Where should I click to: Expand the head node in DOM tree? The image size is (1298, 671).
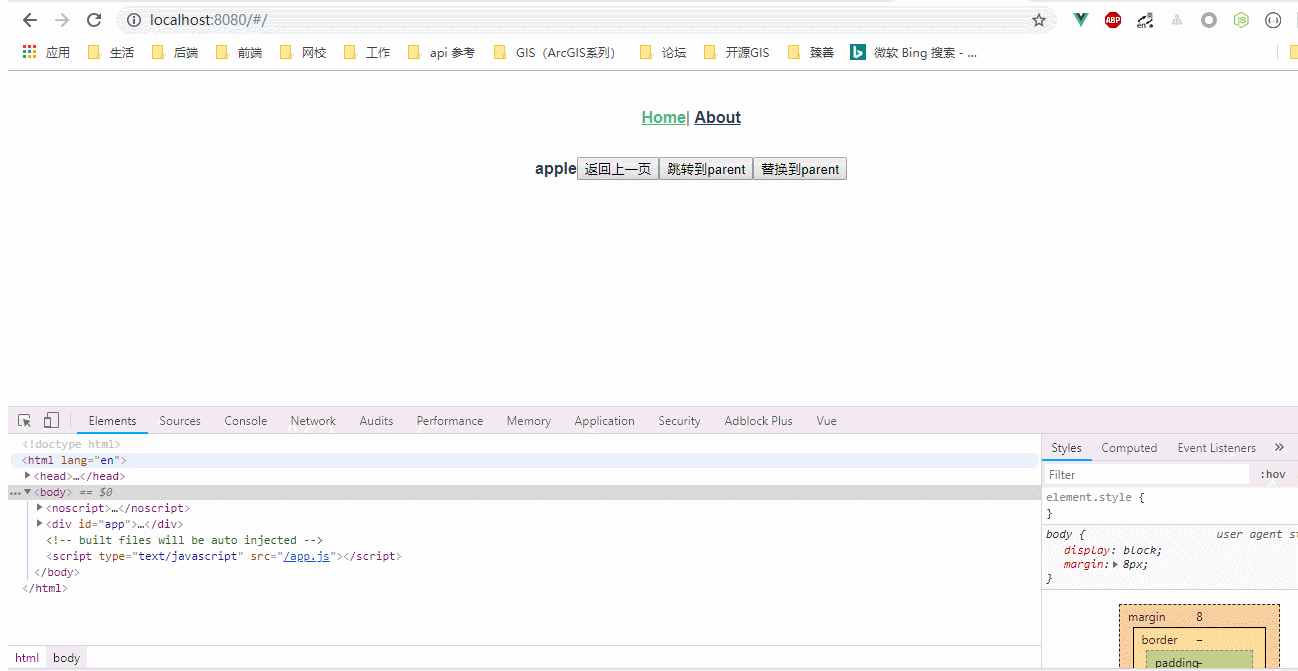(28, 476)
